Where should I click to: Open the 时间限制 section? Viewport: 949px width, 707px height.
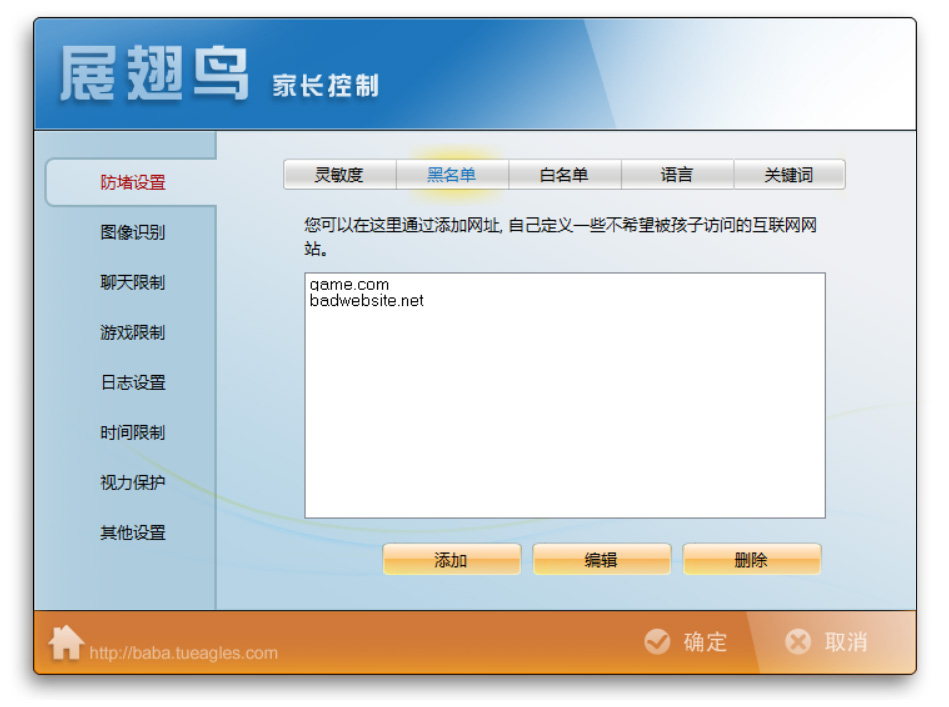(132, 433)
